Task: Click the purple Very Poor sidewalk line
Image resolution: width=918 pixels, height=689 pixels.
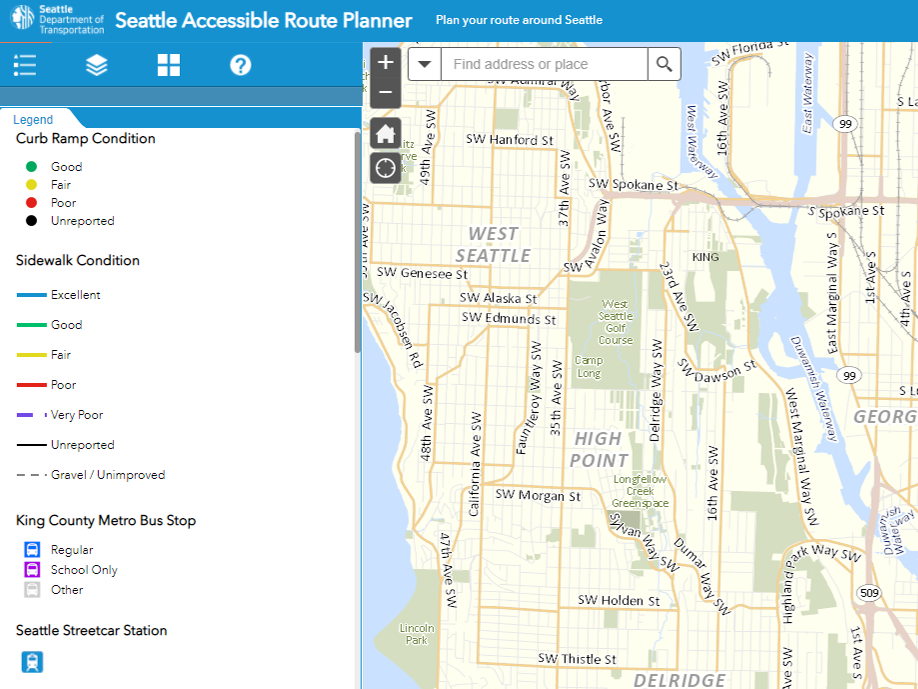Action: (x=32, y=415)
